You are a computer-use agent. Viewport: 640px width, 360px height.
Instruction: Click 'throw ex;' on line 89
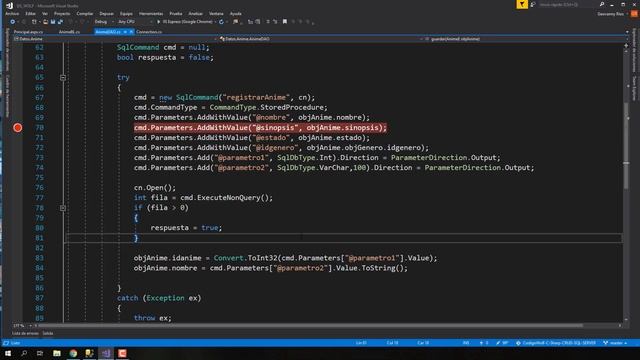click(153, 318)
